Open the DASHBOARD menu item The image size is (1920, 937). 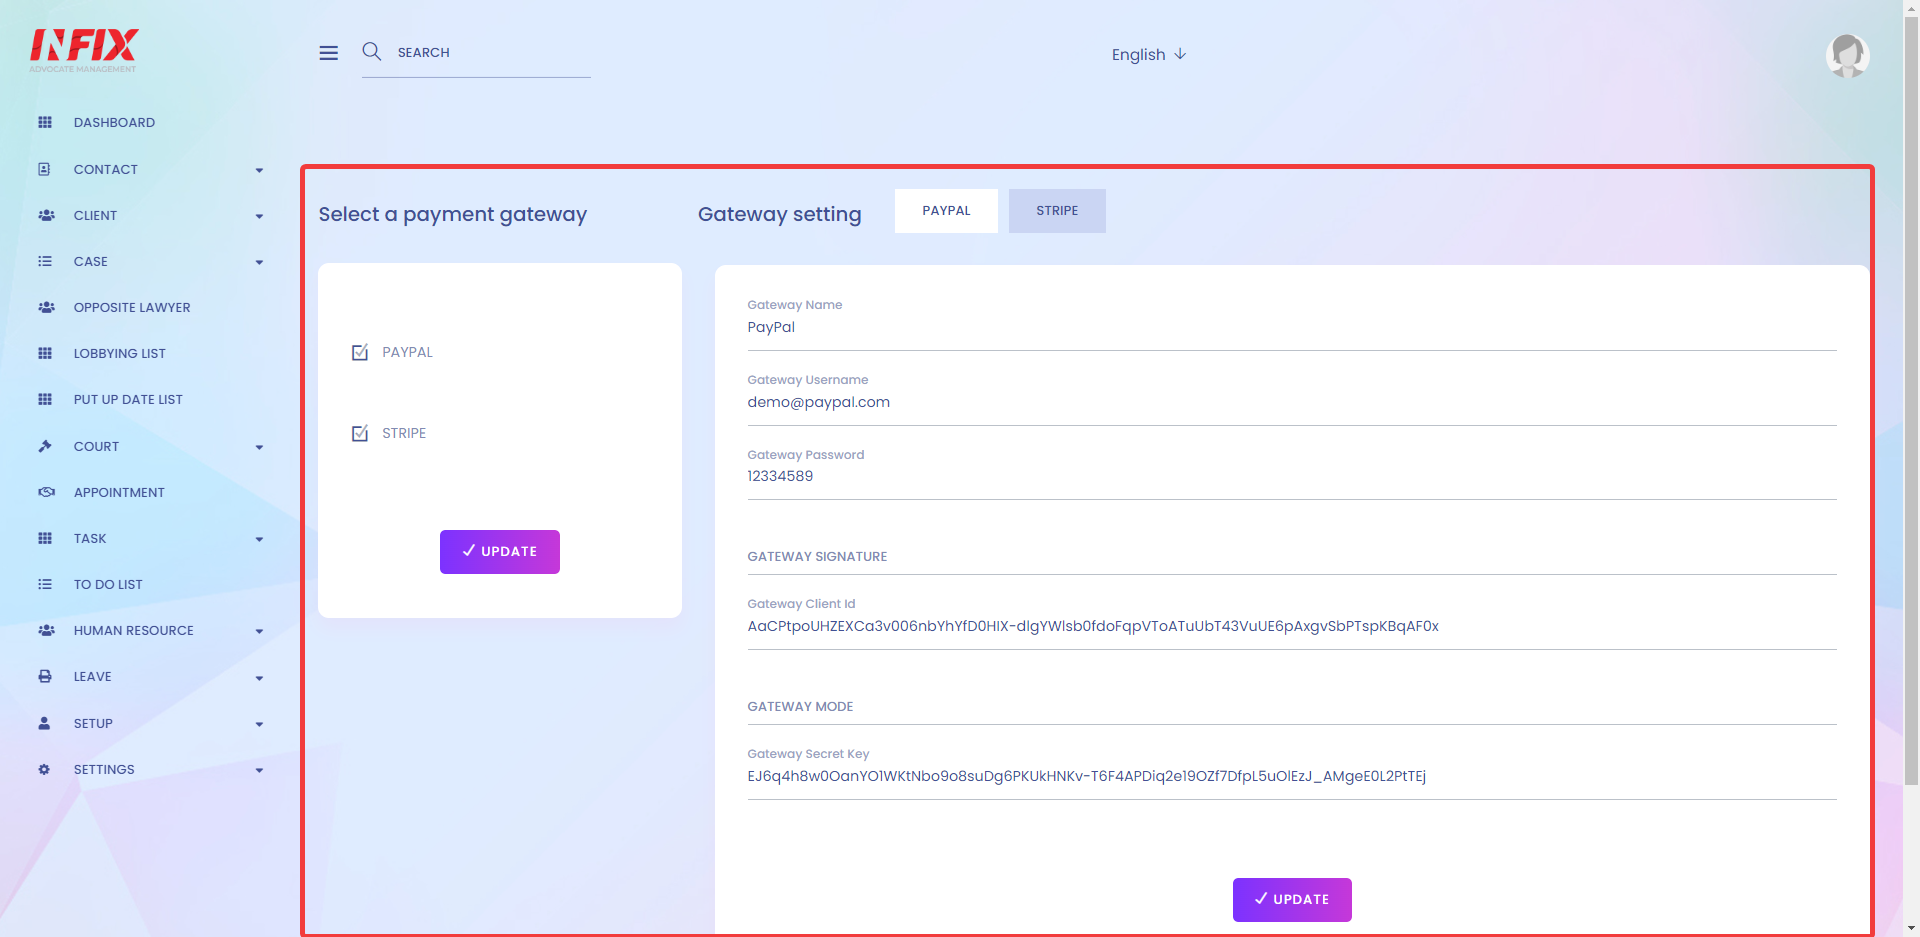click(114, 123)
